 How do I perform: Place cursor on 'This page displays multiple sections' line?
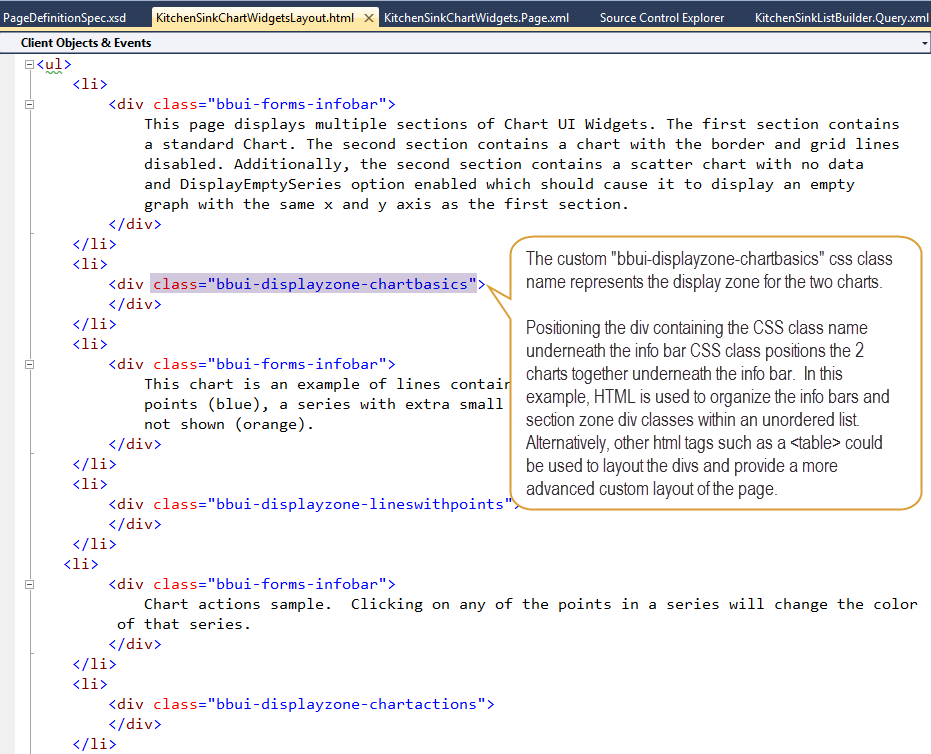point(521,125)
